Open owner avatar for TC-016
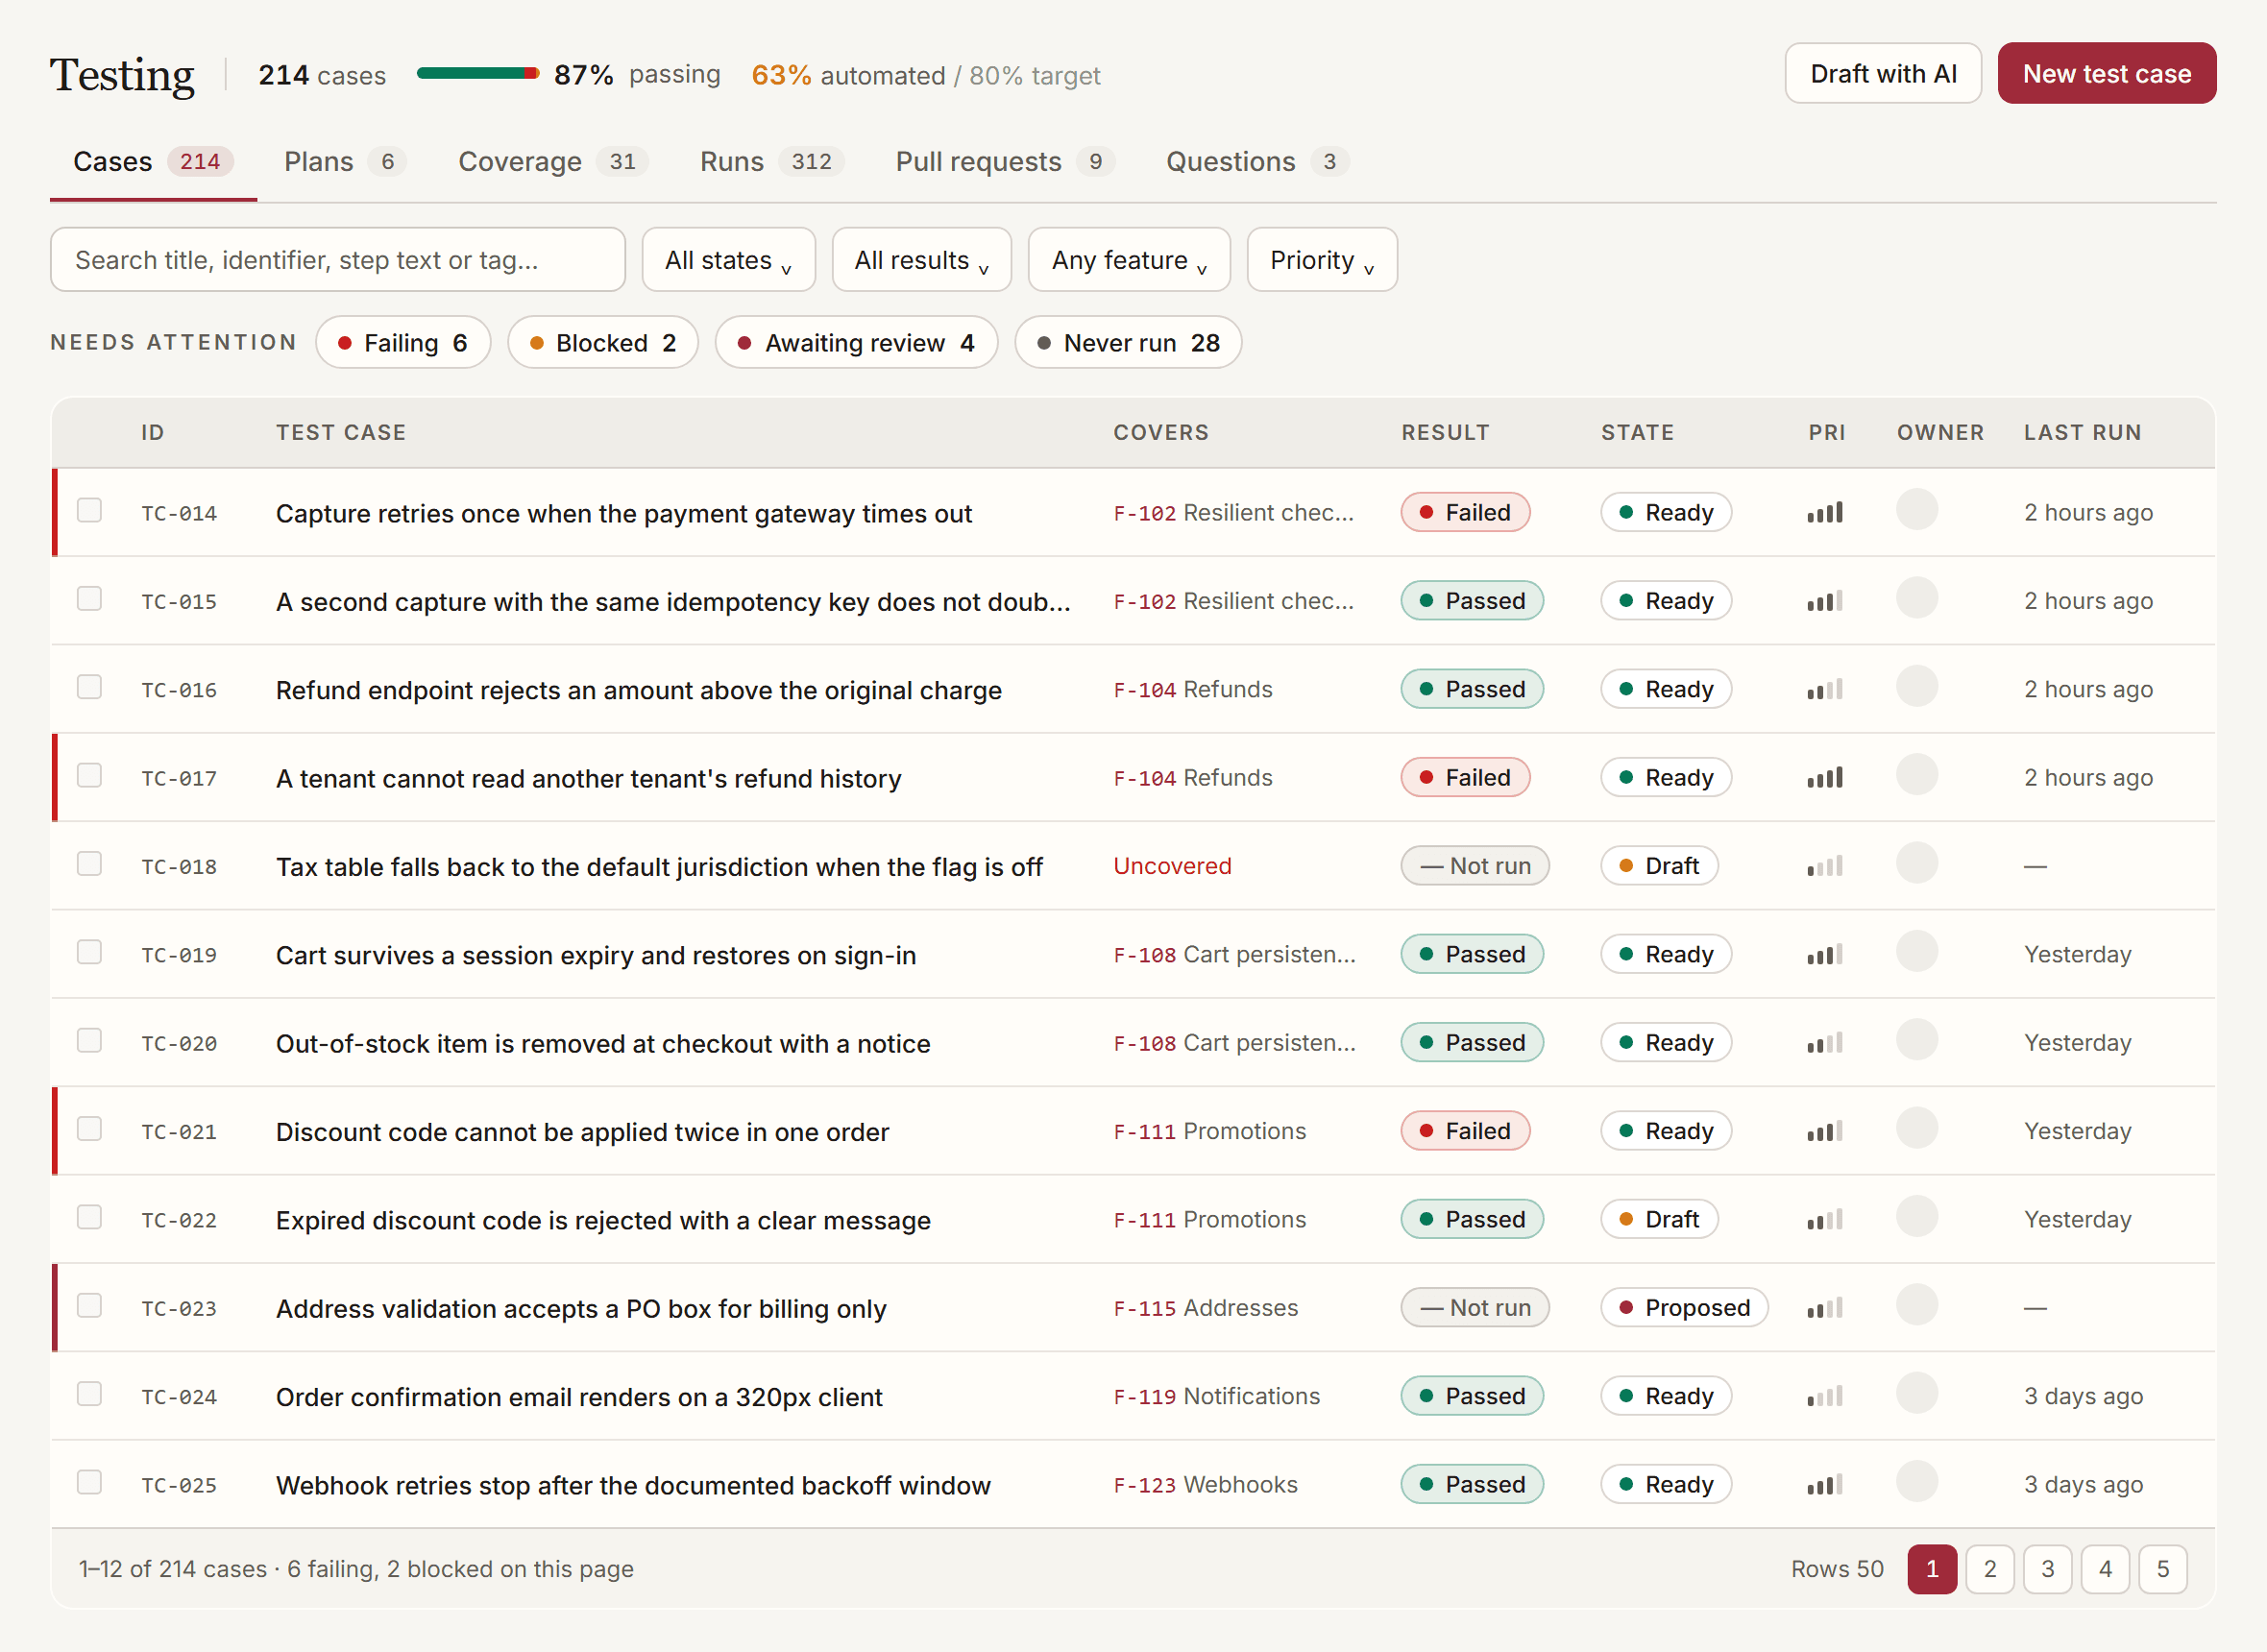 [1917, 687]
